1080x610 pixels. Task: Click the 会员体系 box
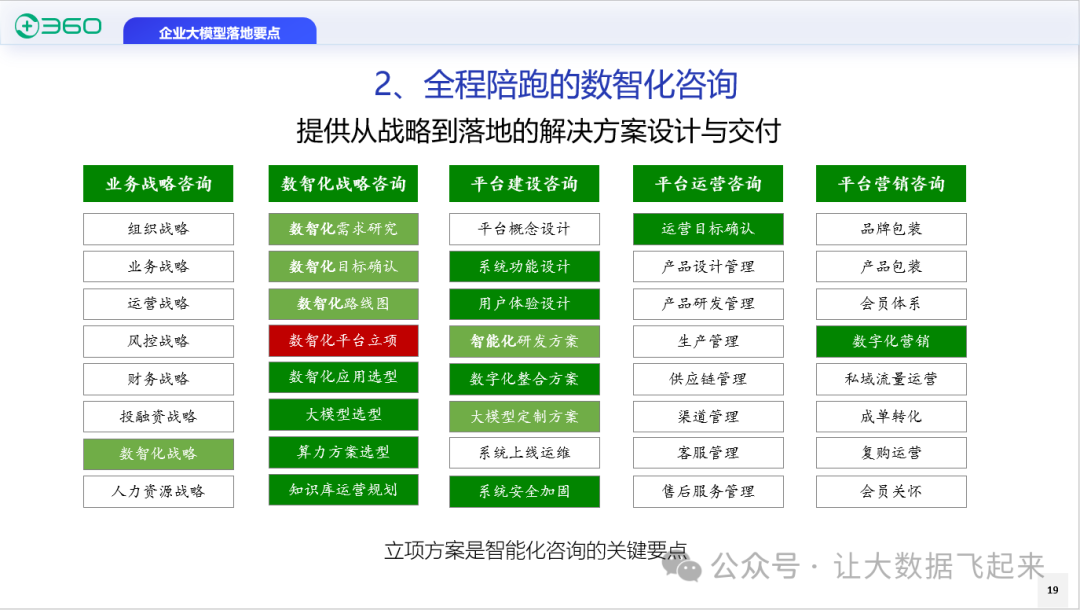pyautogui.click(x=891, y=304)
